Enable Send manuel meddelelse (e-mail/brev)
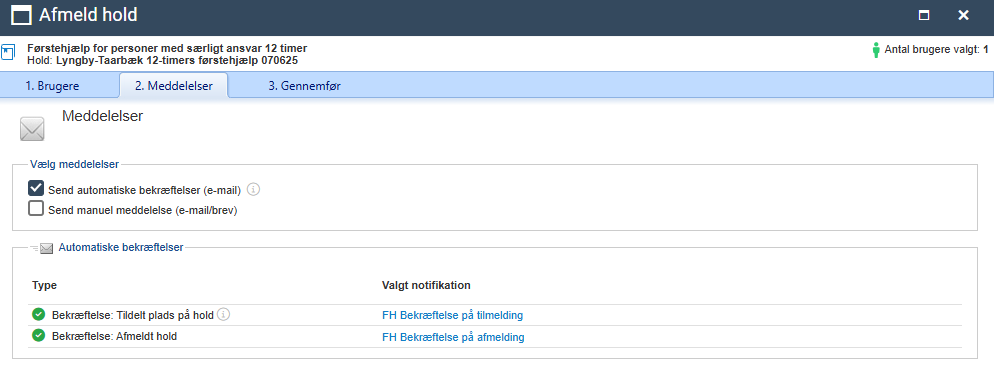 [36, 208]
